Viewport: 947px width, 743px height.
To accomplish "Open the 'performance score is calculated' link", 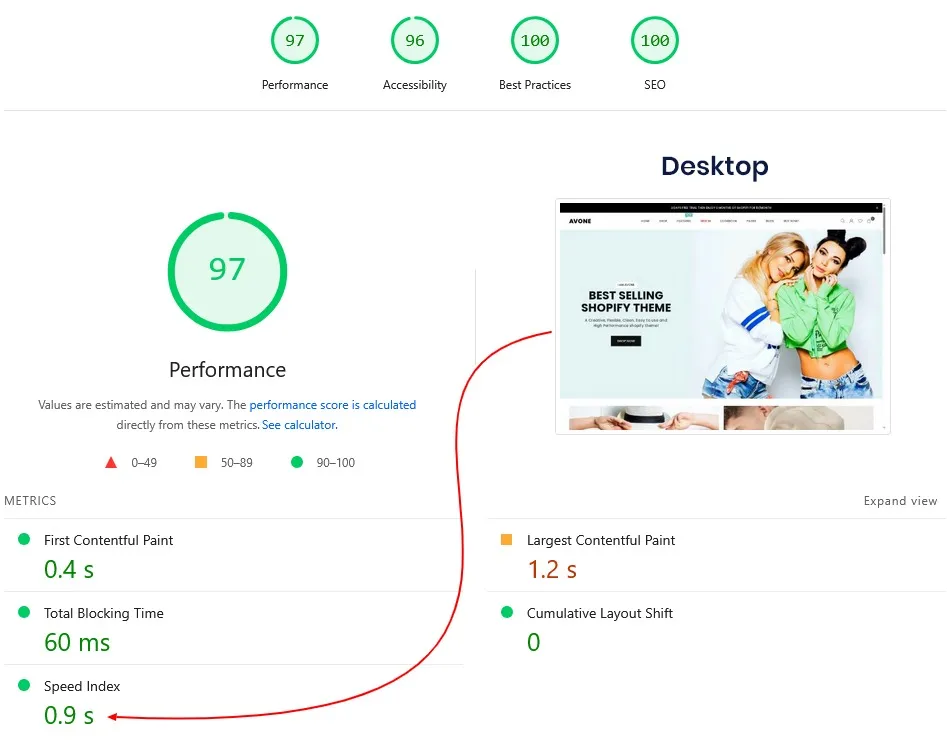I will click(332, 405).
